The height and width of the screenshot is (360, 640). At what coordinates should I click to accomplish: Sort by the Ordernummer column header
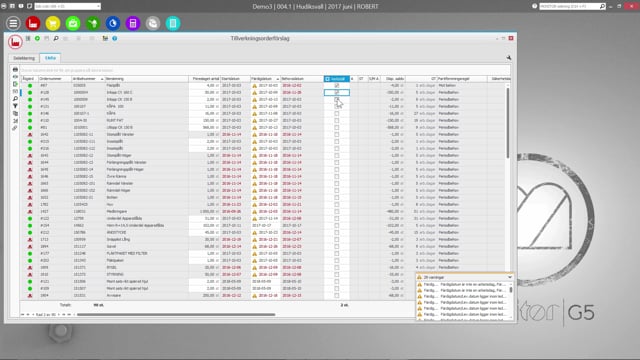[55, 79]
